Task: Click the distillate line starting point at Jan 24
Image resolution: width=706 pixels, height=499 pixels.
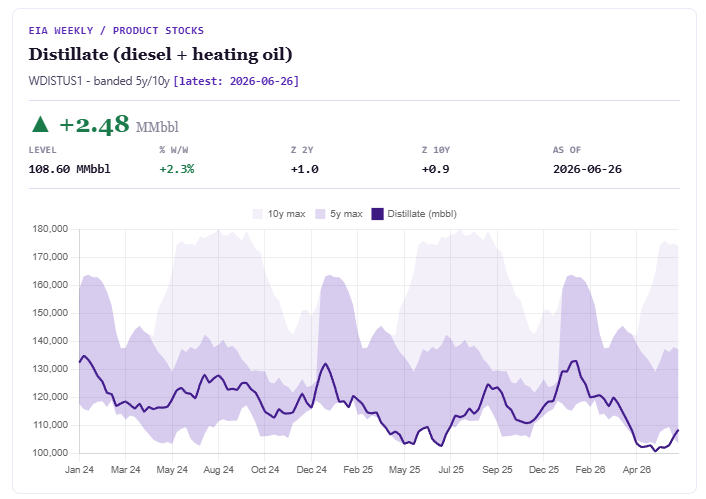Action: point(80,362)
